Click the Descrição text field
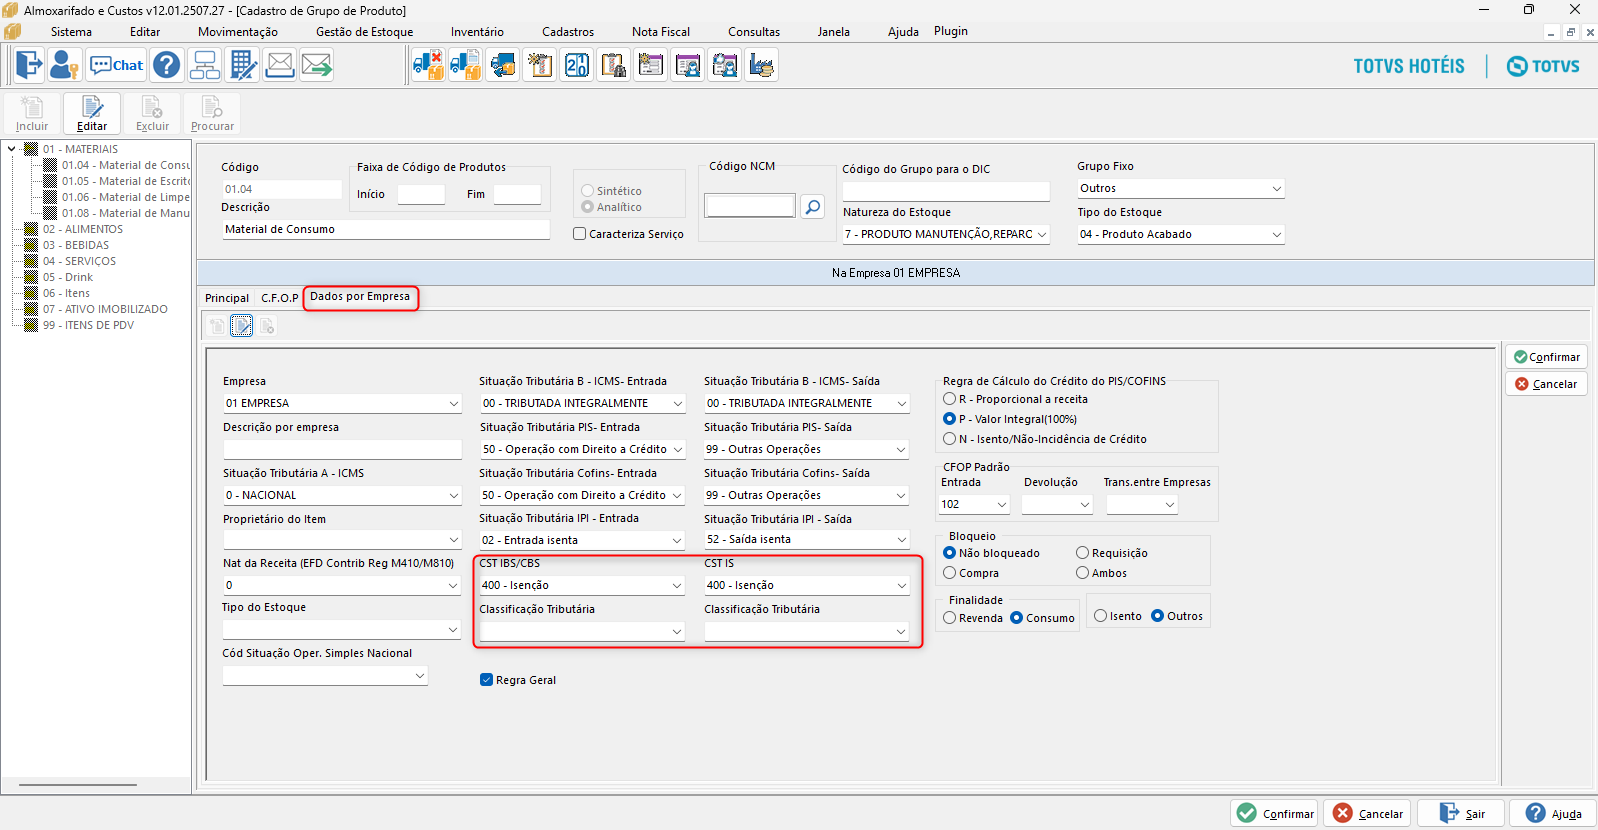The image size is (1598, 830). point(386,229)
